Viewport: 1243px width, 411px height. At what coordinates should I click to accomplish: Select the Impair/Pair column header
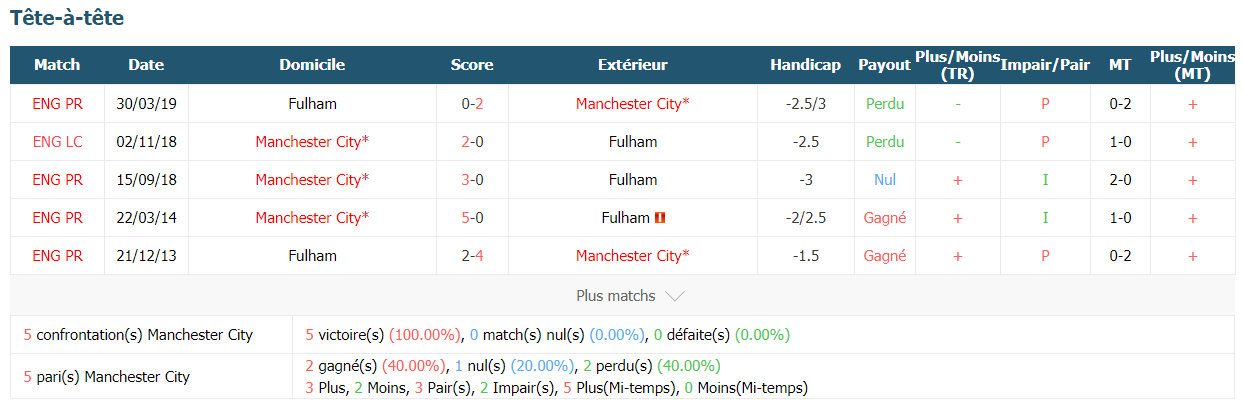[x=1045, y=65]
